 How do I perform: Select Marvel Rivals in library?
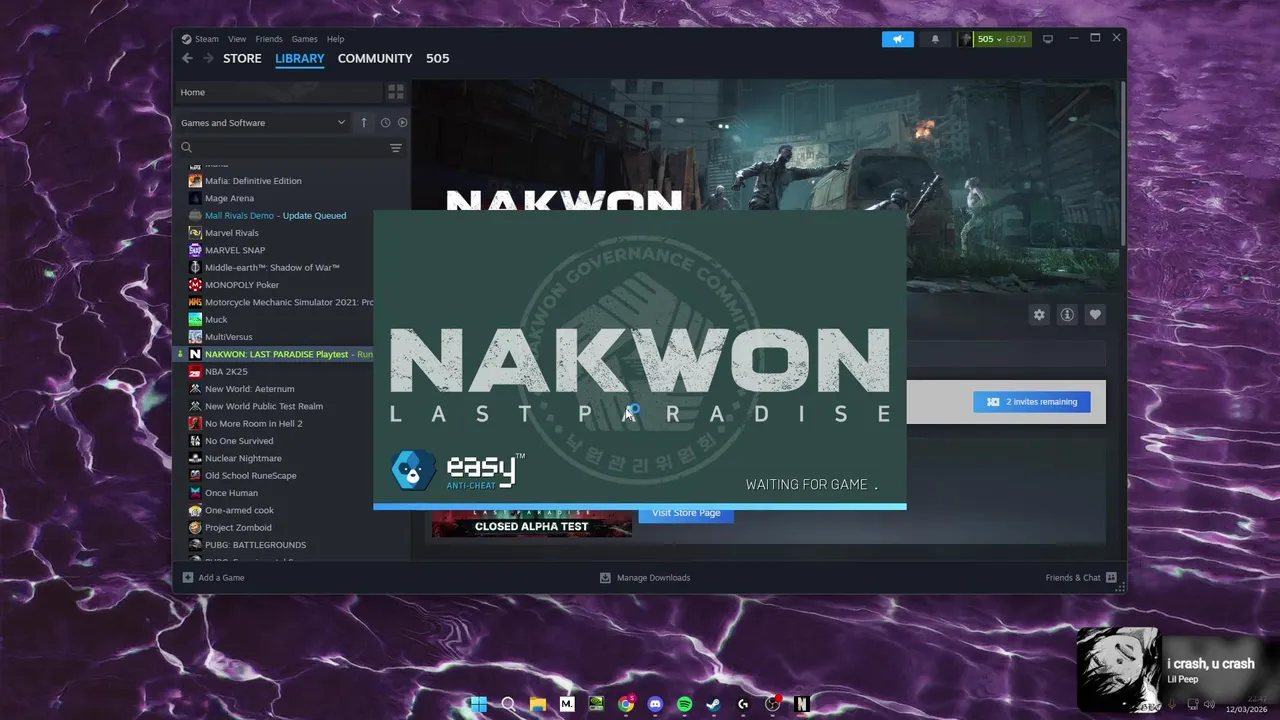pyautogui.click(x=231, y=233)
